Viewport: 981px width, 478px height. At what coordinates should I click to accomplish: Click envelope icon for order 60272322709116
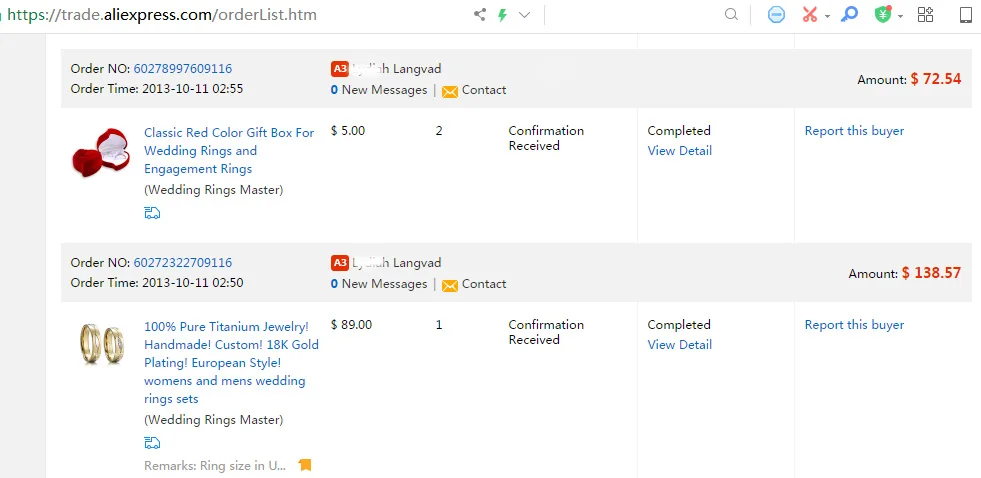pos(450,285)
